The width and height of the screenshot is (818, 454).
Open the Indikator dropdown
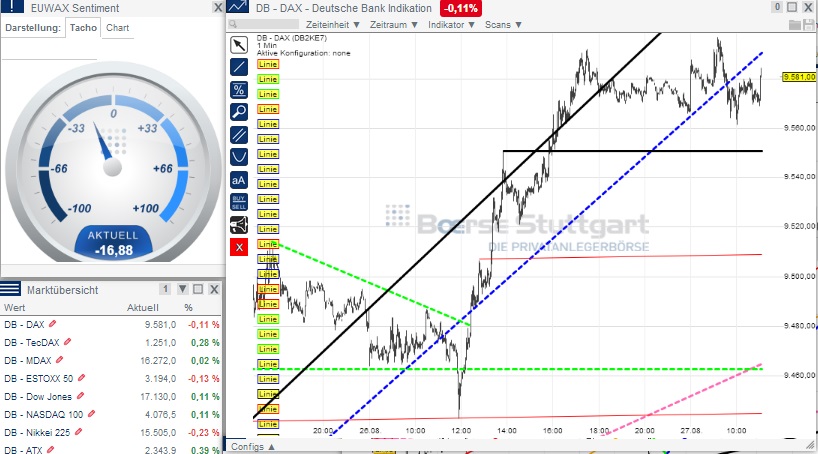(x=451, y=25)
